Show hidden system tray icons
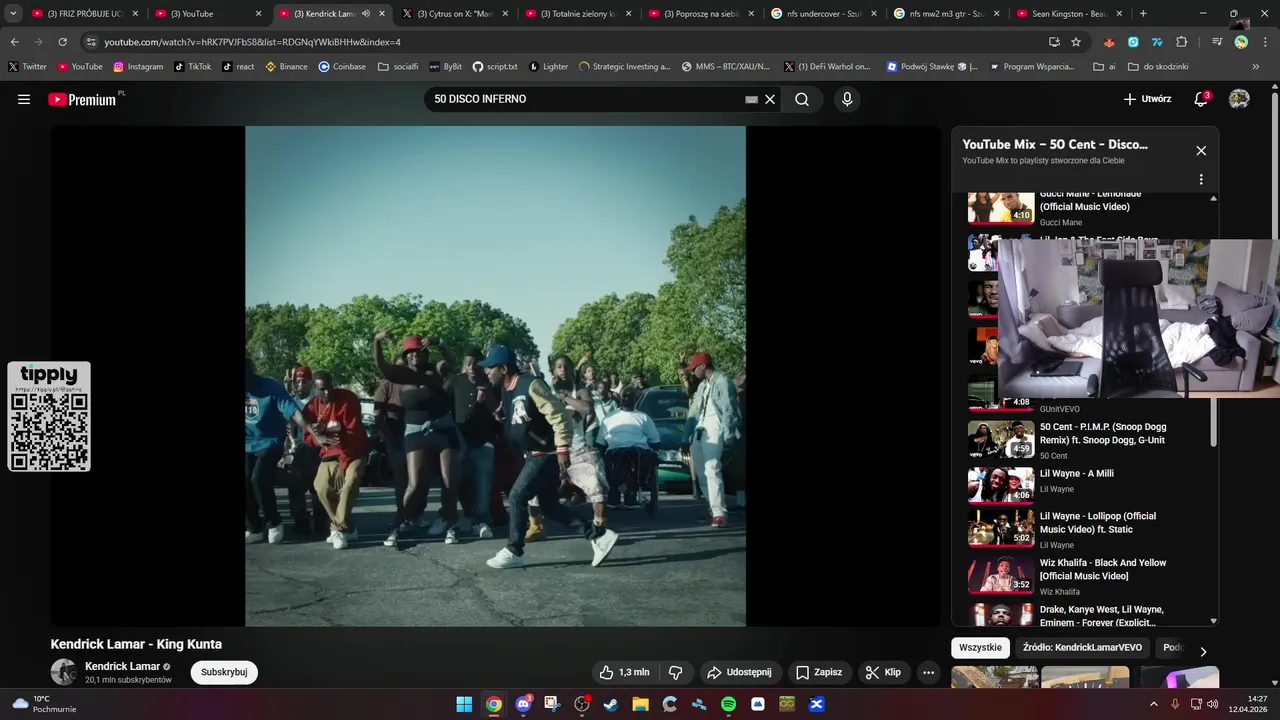This screenshot has height=720, width=1280. (x=1154, y=704)
